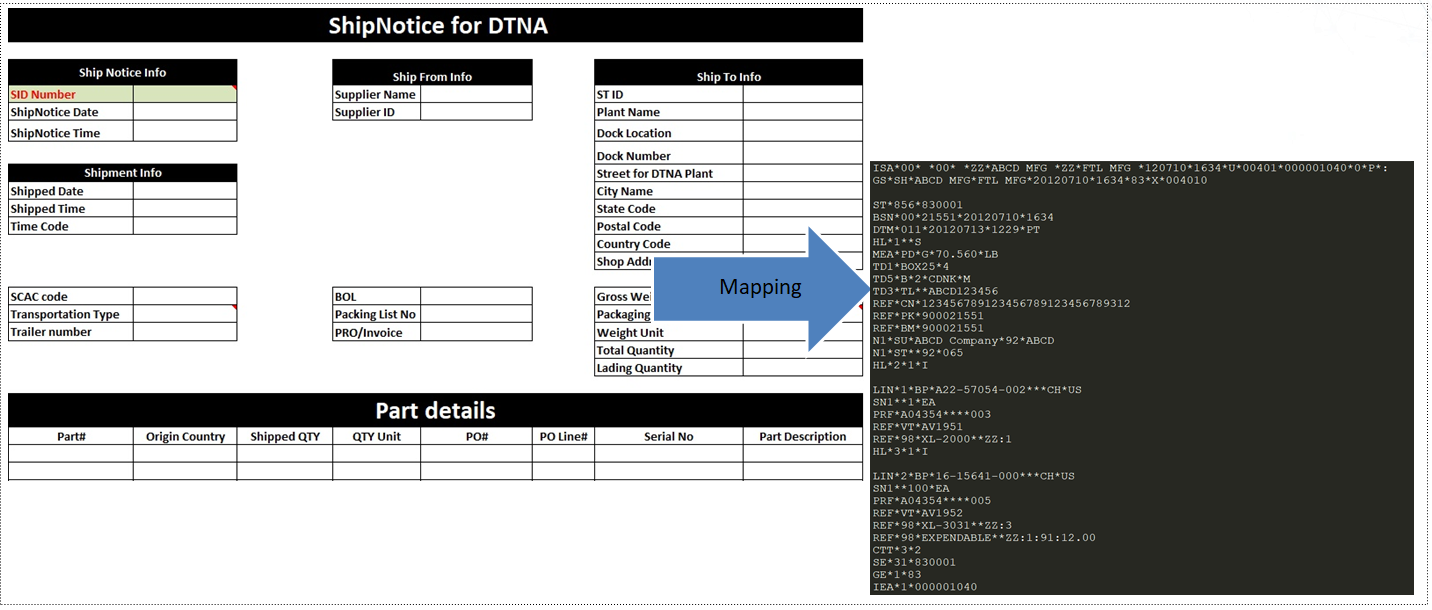Select the "MEA*PD*G*70.560*LB" line

(x=935, y=254)
